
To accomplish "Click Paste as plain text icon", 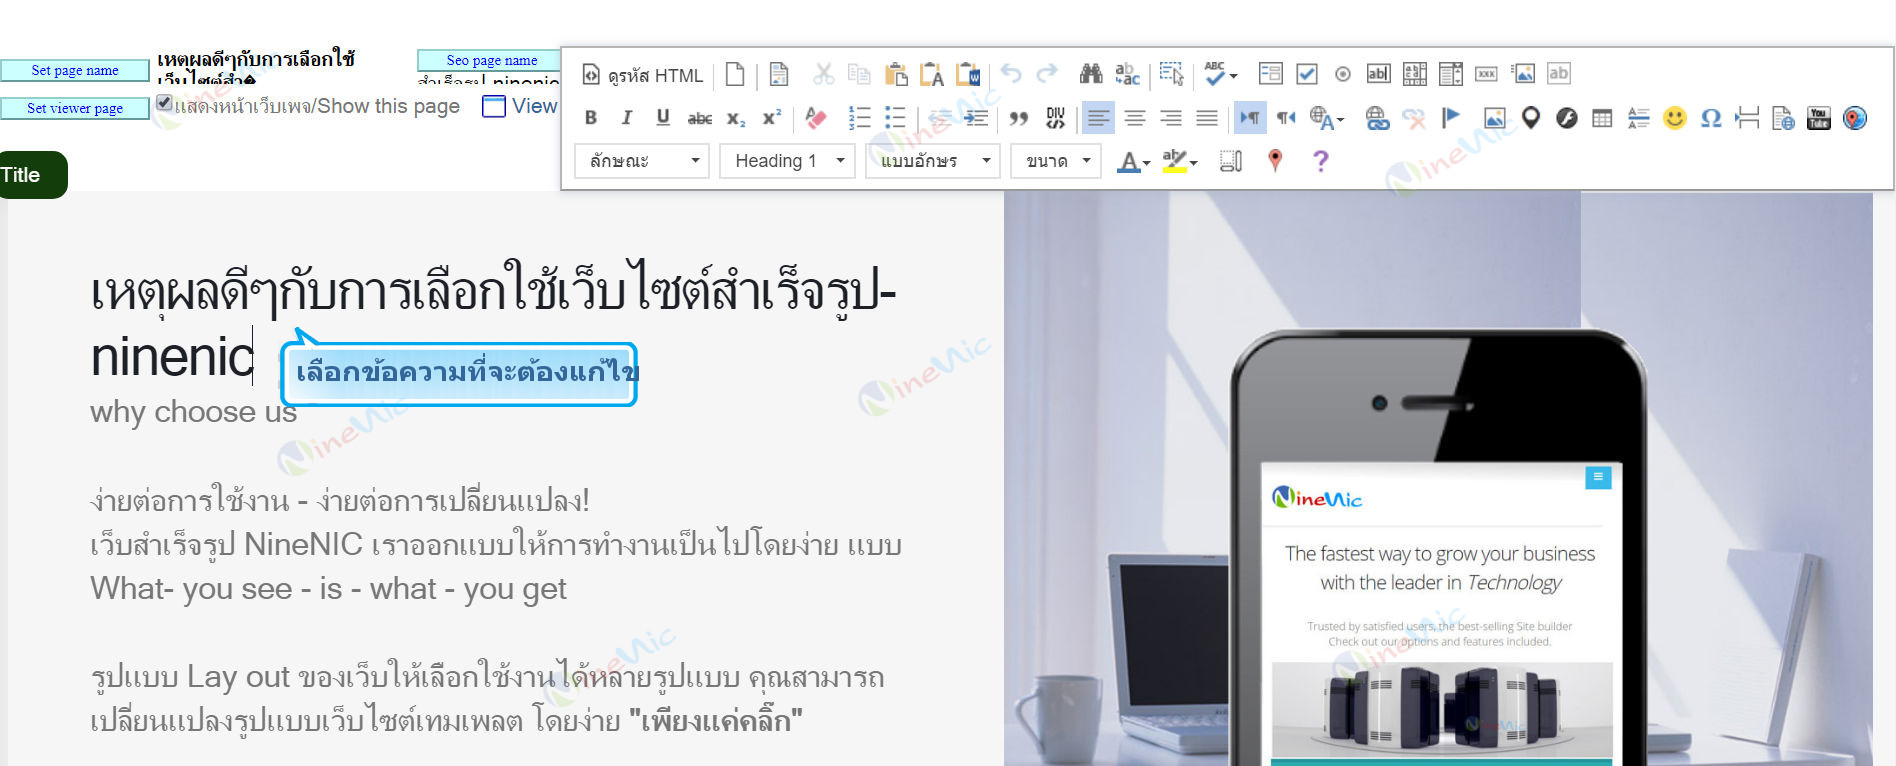I will coord(932,74).
